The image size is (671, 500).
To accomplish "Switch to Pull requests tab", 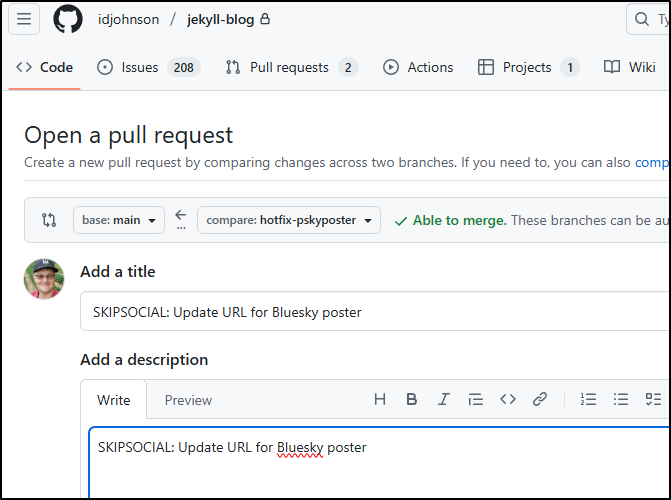I will pyautogui.click(x=290, y=67).
